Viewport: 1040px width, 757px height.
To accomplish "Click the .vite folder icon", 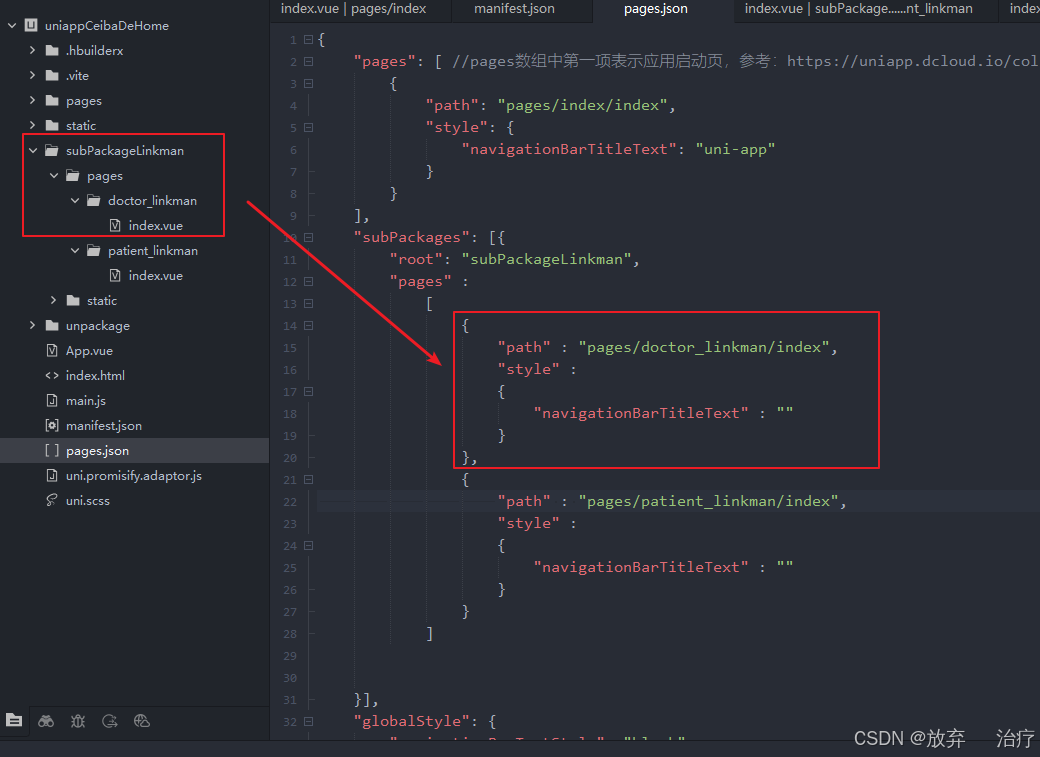I will pyautogui.click(x=52, y=76).
